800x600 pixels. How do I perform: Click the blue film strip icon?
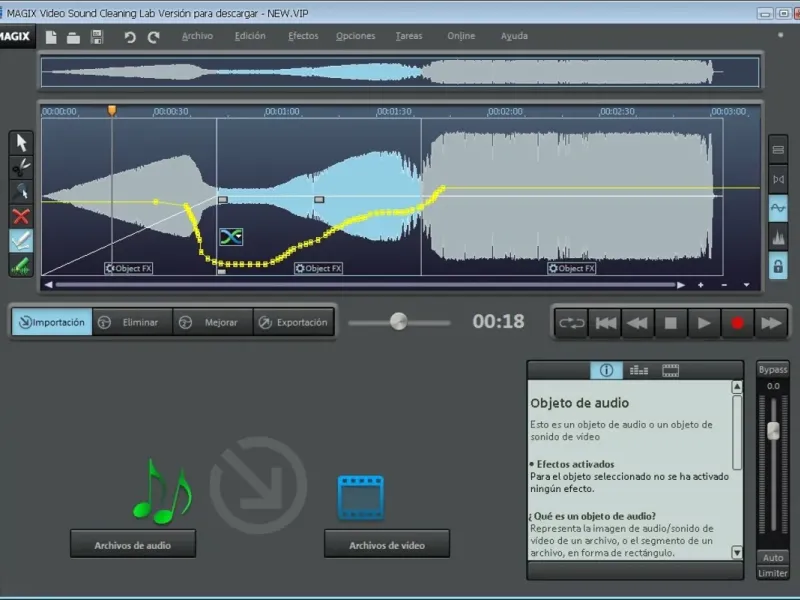361,498
